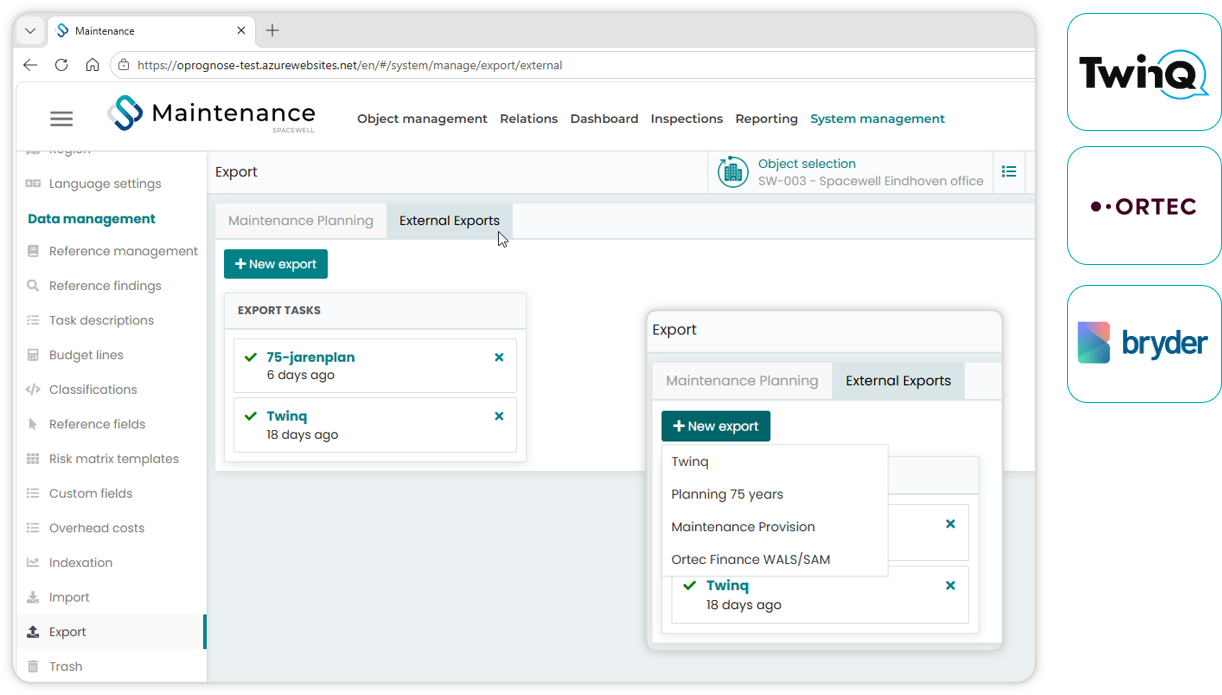Viewport: 1222px width, 695px height.
Task: Open Budget lines in the sidebar
Action: pyautogui.click(x=86, y=355)
